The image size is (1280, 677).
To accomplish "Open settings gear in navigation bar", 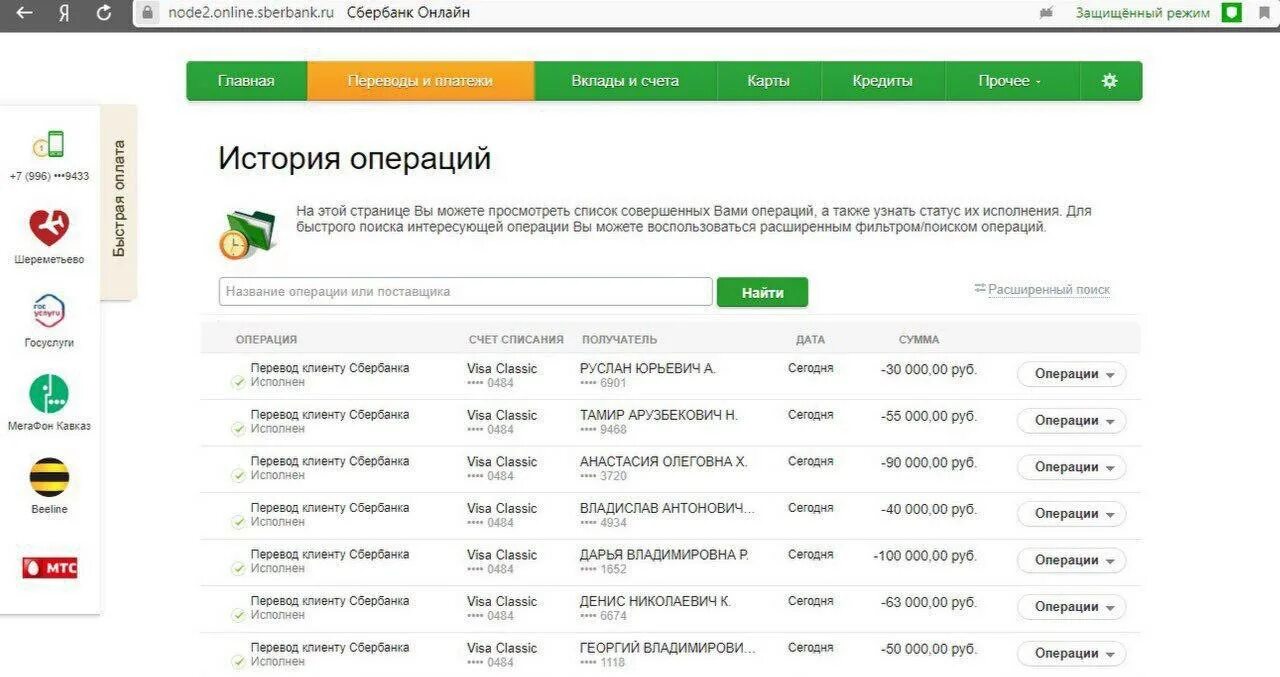I will click(1109, 81).
